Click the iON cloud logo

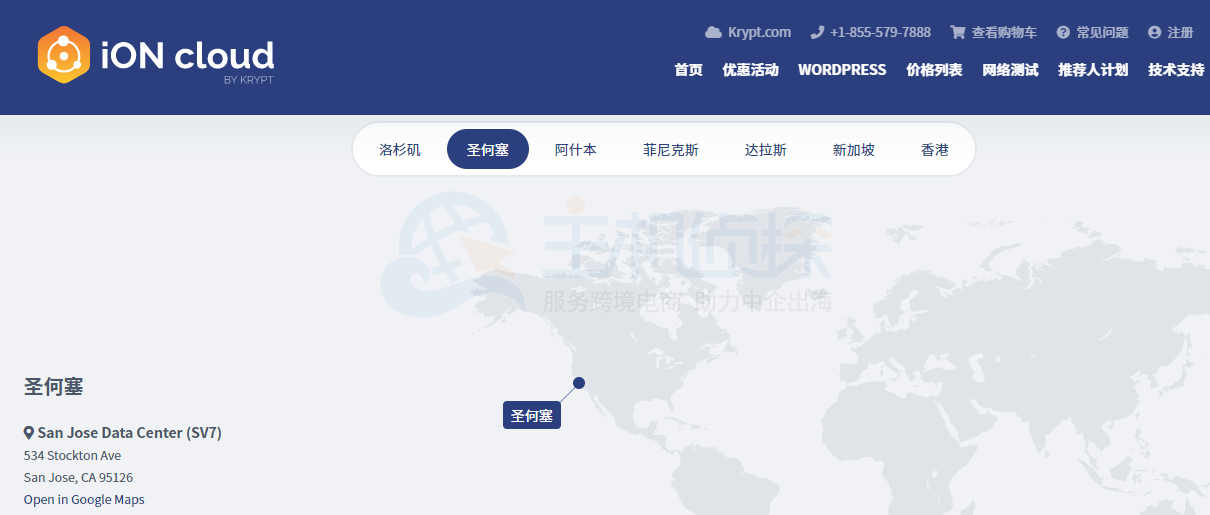tap(156, 55)
